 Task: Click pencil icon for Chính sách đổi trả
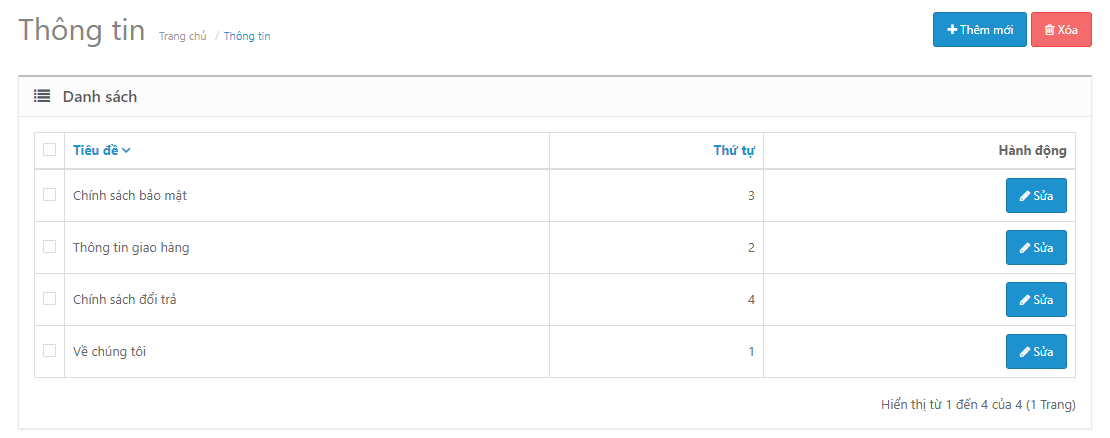[1024, 300]
